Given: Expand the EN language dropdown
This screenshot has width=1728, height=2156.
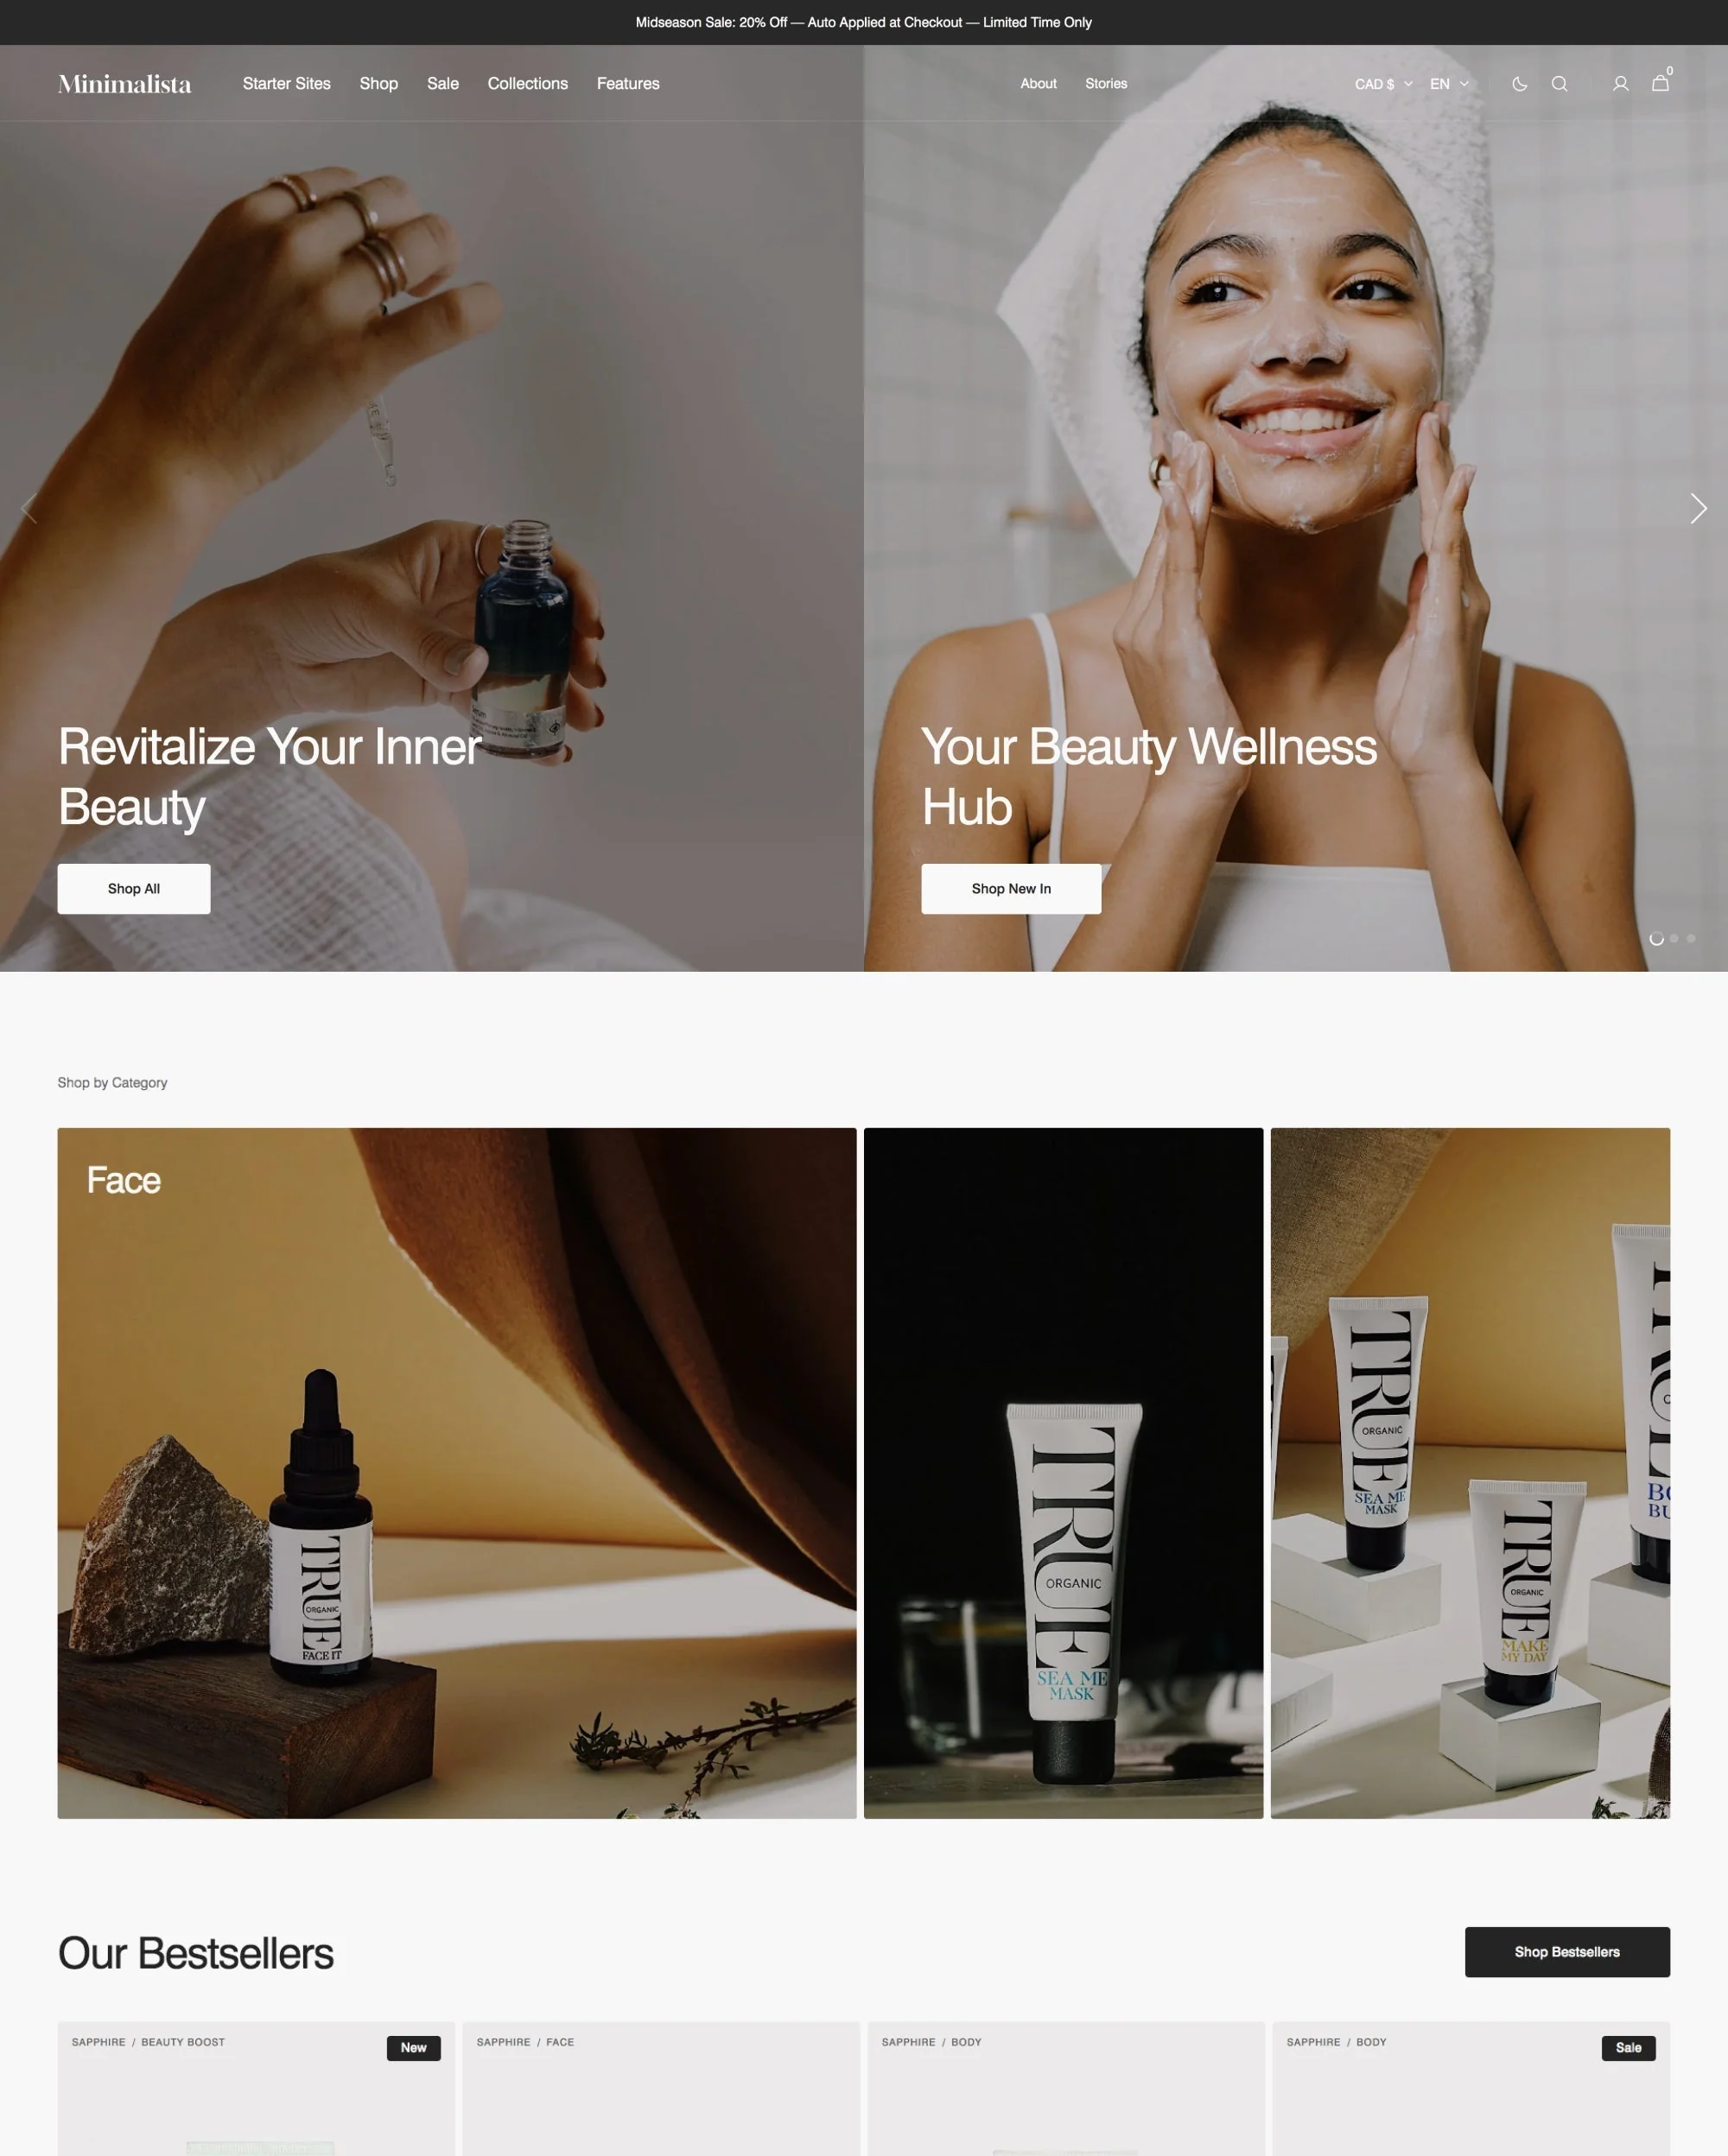Looking at the screenshot, I should (x=1445, y=83).
